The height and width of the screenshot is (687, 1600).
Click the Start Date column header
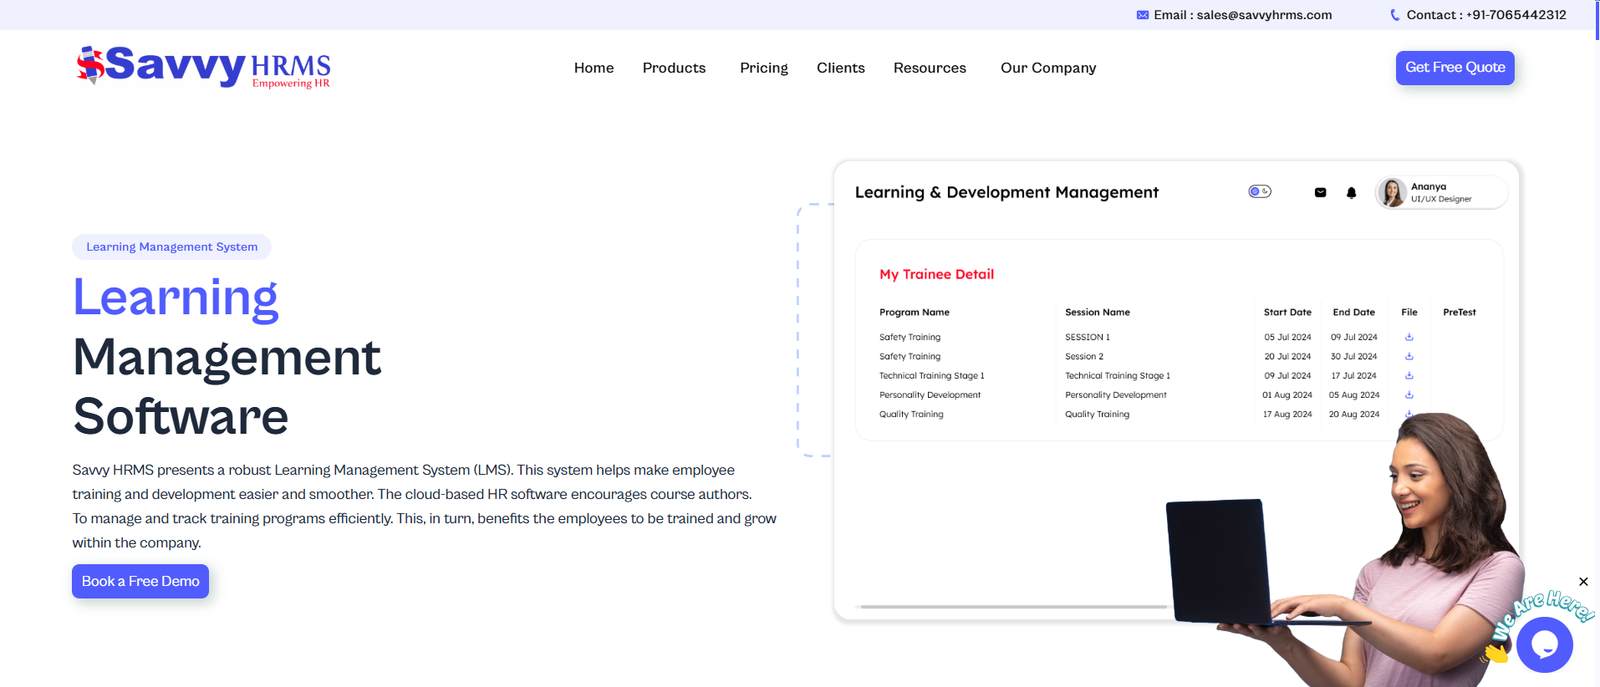pyautogui.click(x=1287, y=312)
